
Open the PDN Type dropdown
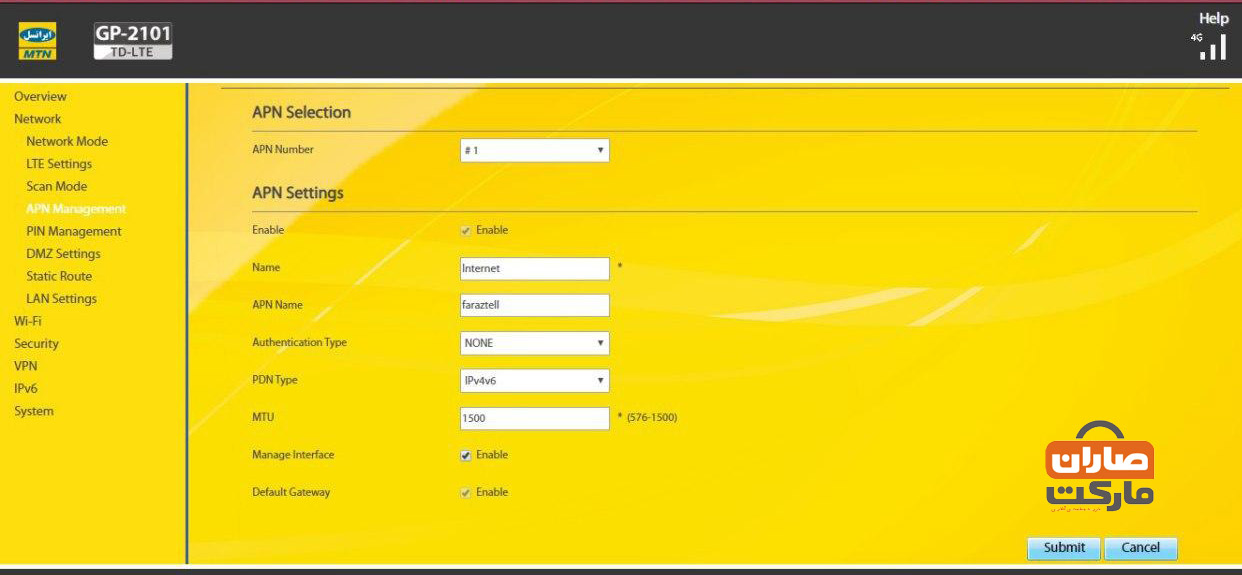pos(534,380)
